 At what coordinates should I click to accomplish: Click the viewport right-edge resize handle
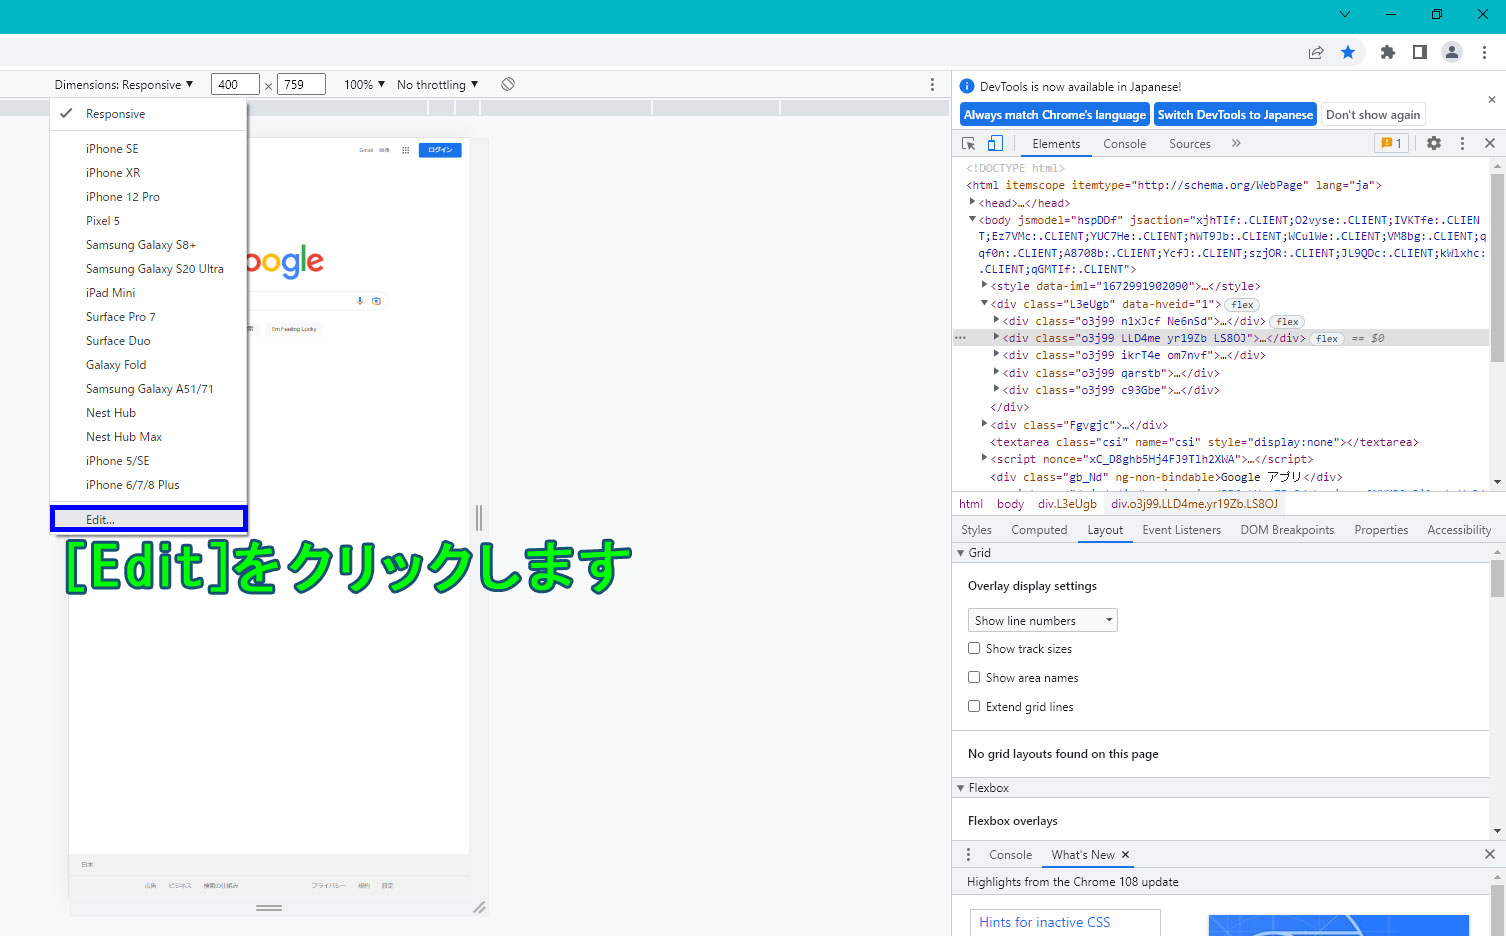(479, 517)
